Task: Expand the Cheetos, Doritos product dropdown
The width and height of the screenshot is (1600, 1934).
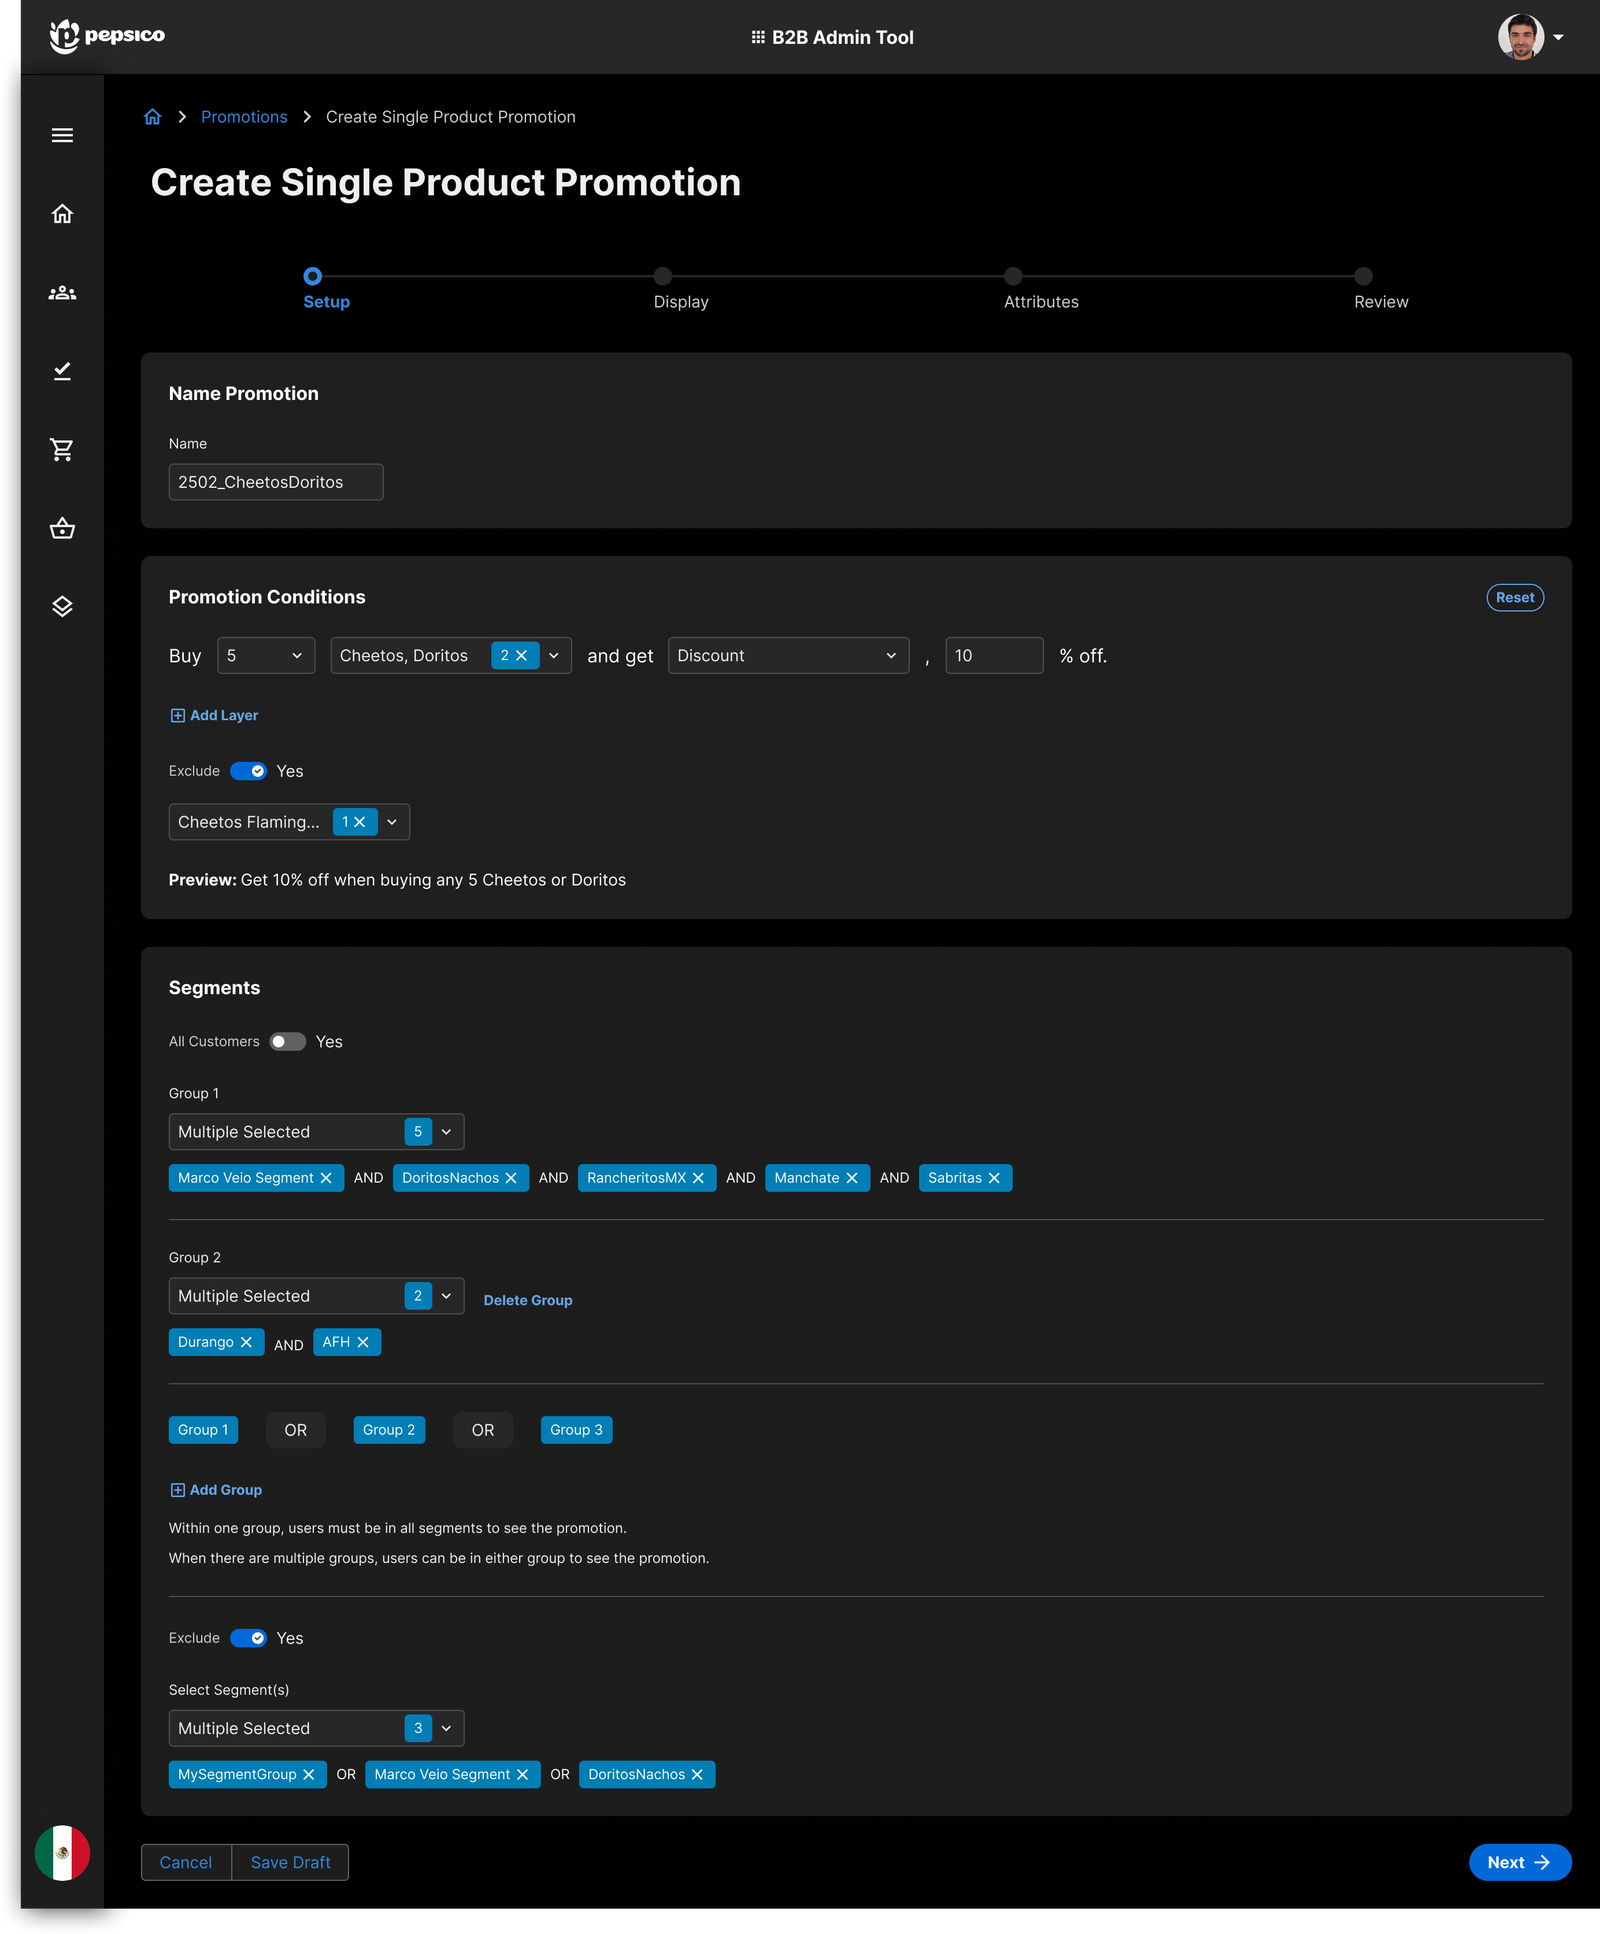Action: point(554,656)
